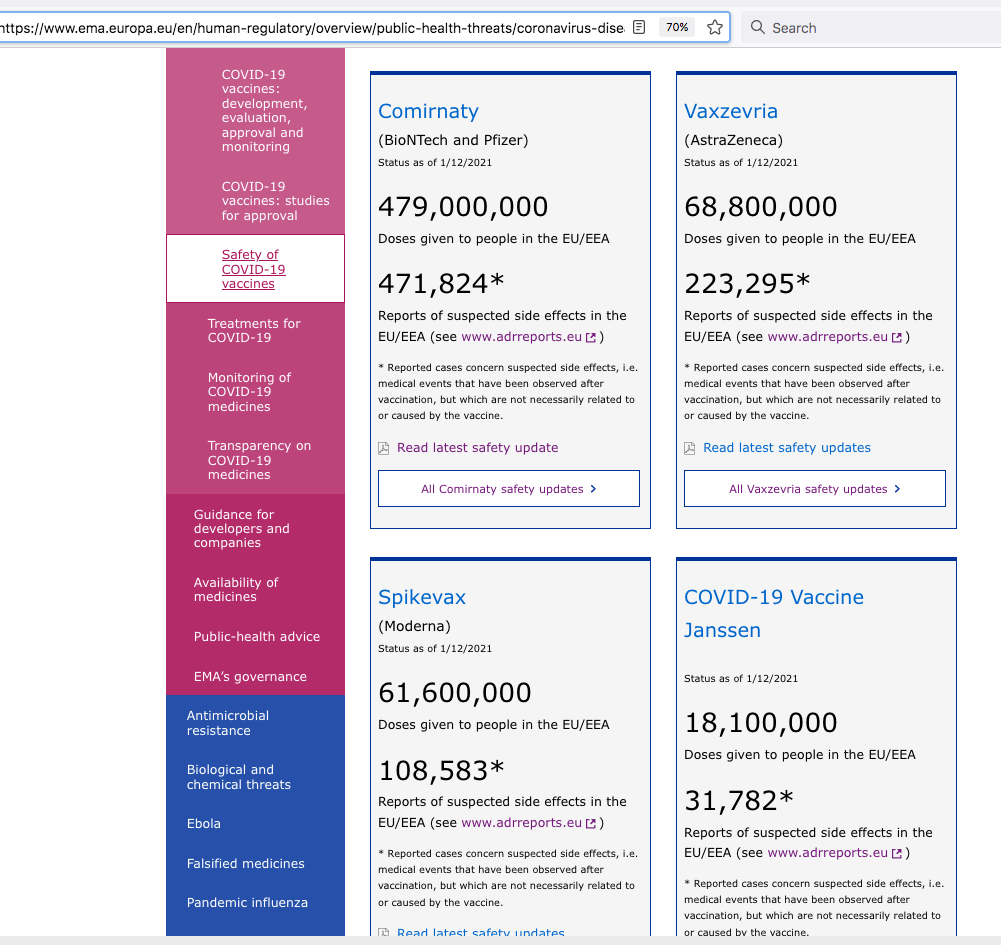Select the URL in the address bar
Screen dimensions: 1001x945
(x=312, y=28)
